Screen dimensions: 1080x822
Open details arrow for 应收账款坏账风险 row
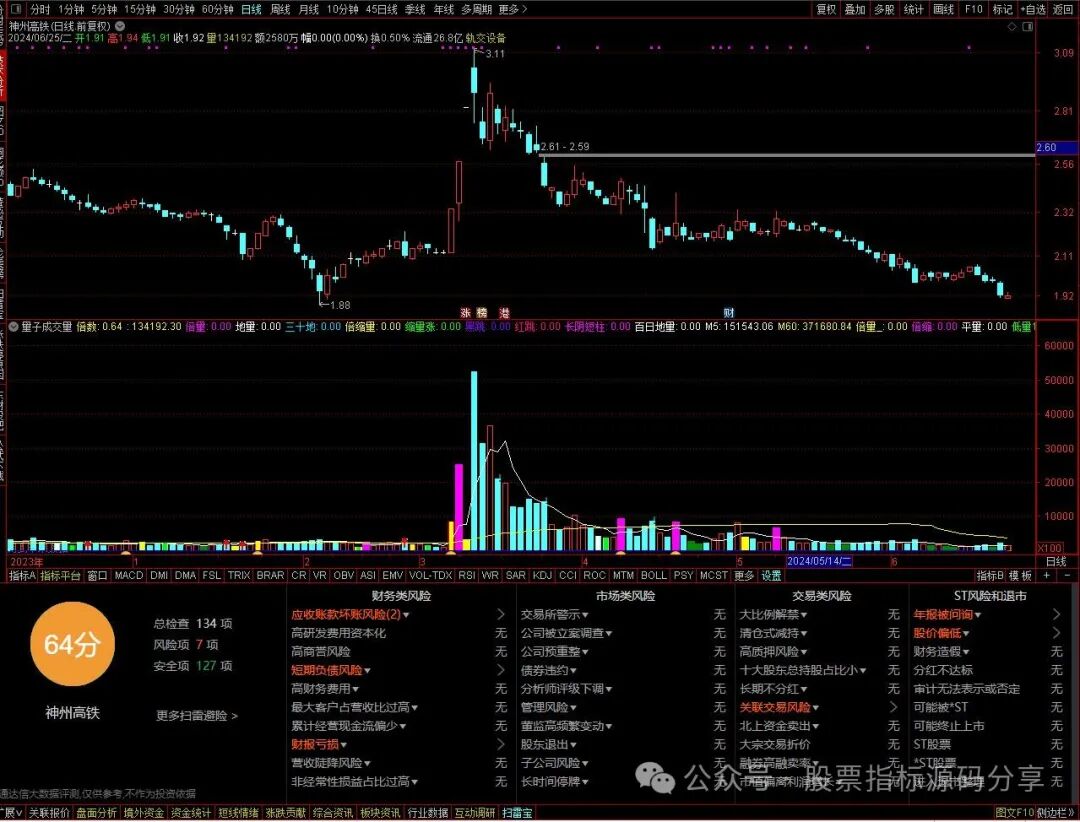point(501,614)
